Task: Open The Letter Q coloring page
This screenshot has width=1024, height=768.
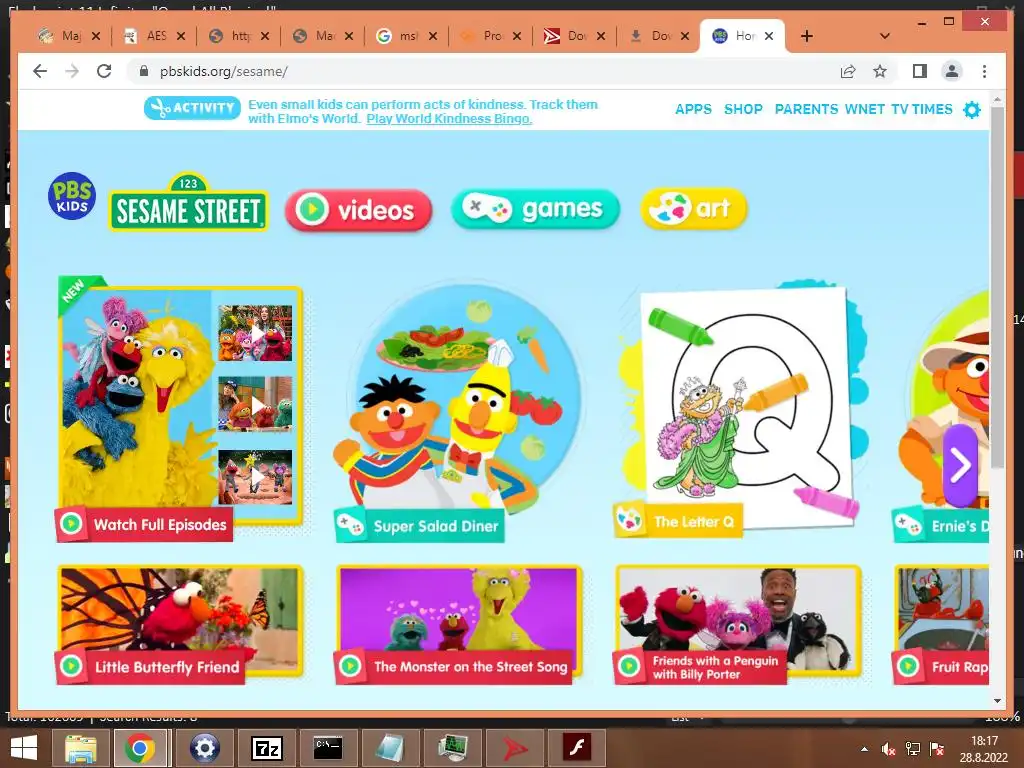Action: coord(741,408)
